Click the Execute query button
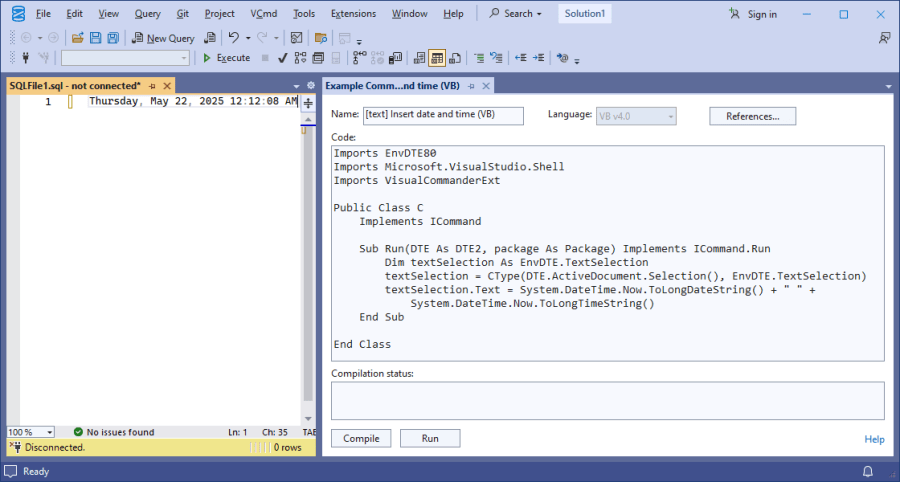Viewport: 900px width, 482px height. [x=226, y=58]
